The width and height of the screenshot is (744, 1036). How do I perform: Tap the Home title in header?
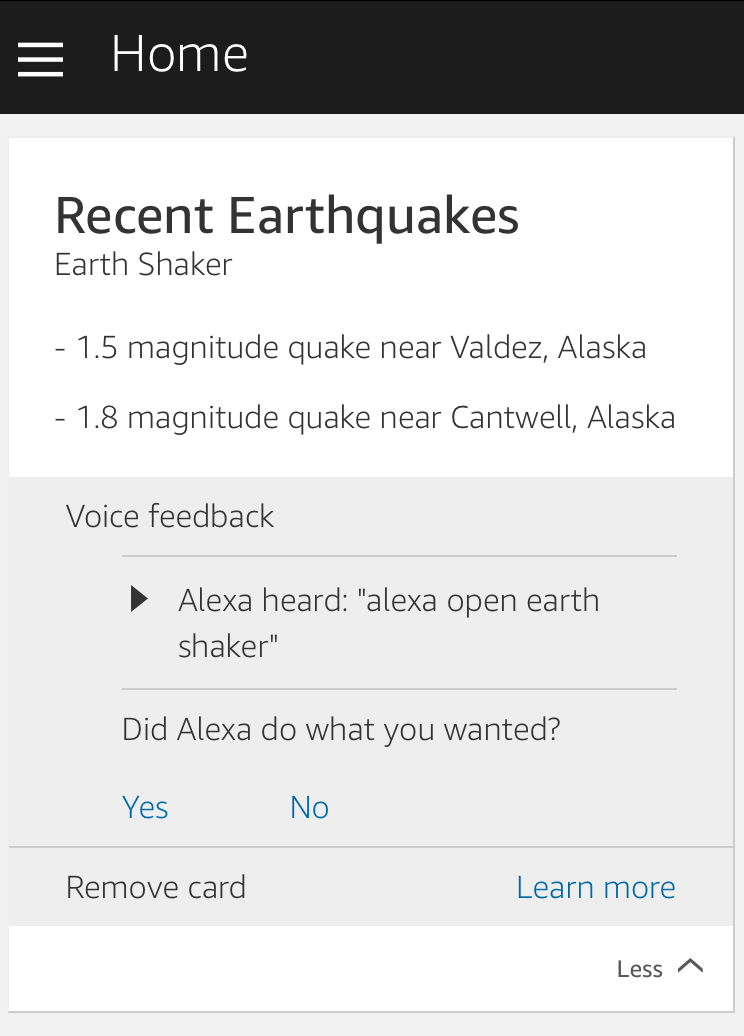(x=179, y=54)
